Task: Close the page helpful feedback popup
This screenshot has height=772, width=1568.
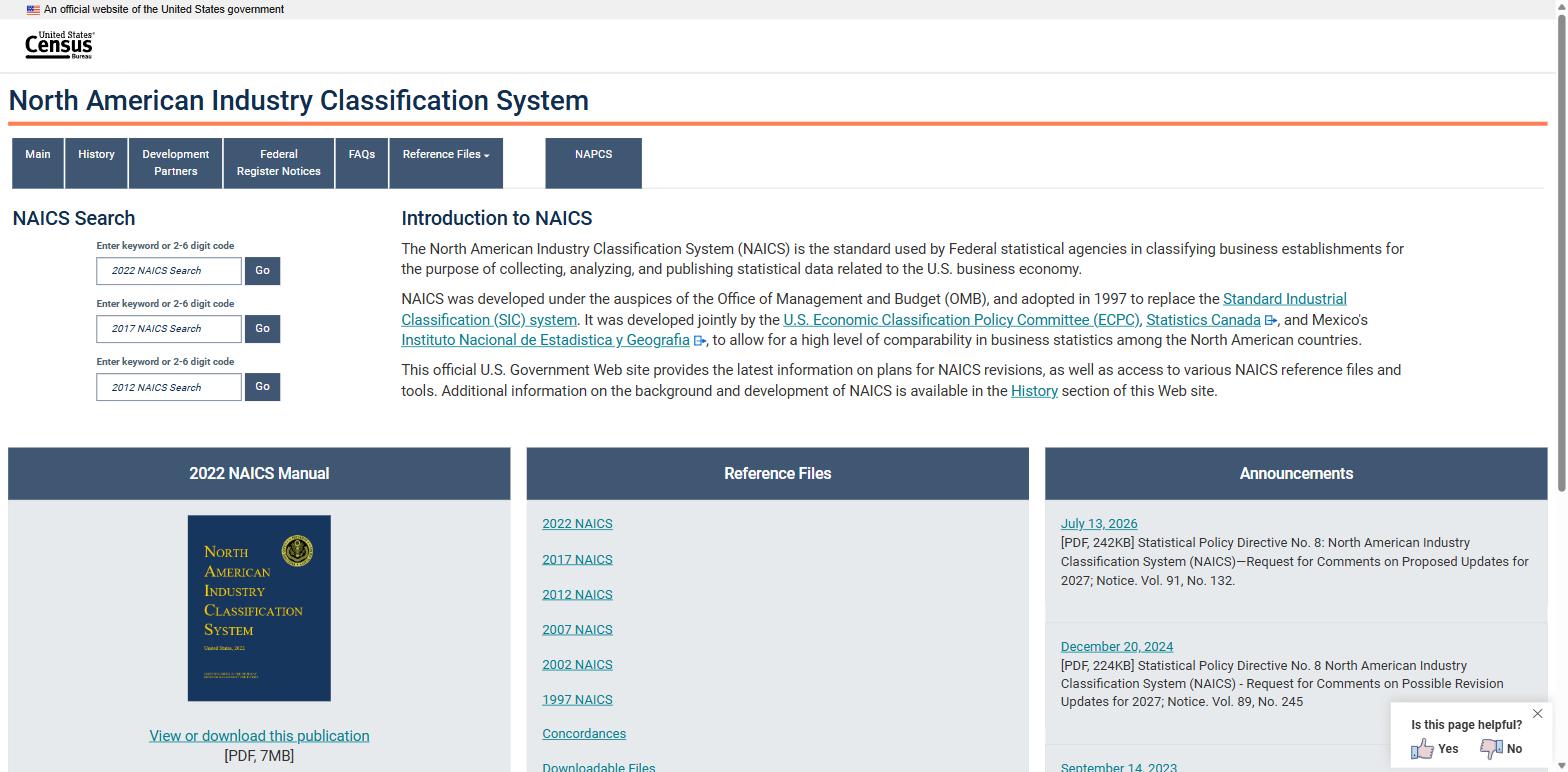Action: click(x=1537, y=713)
